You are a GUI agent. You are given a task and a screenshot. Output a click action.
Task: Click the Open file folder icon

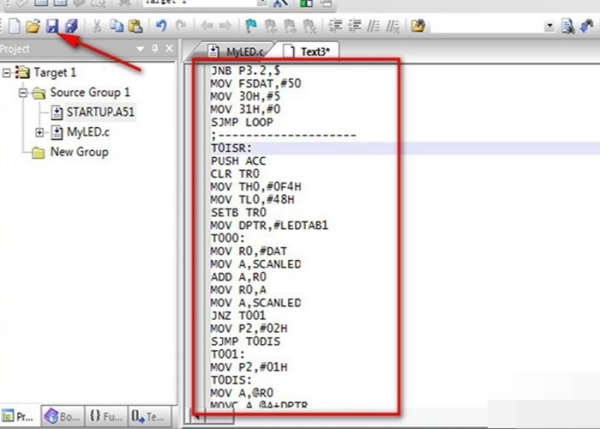pos(32,24)
